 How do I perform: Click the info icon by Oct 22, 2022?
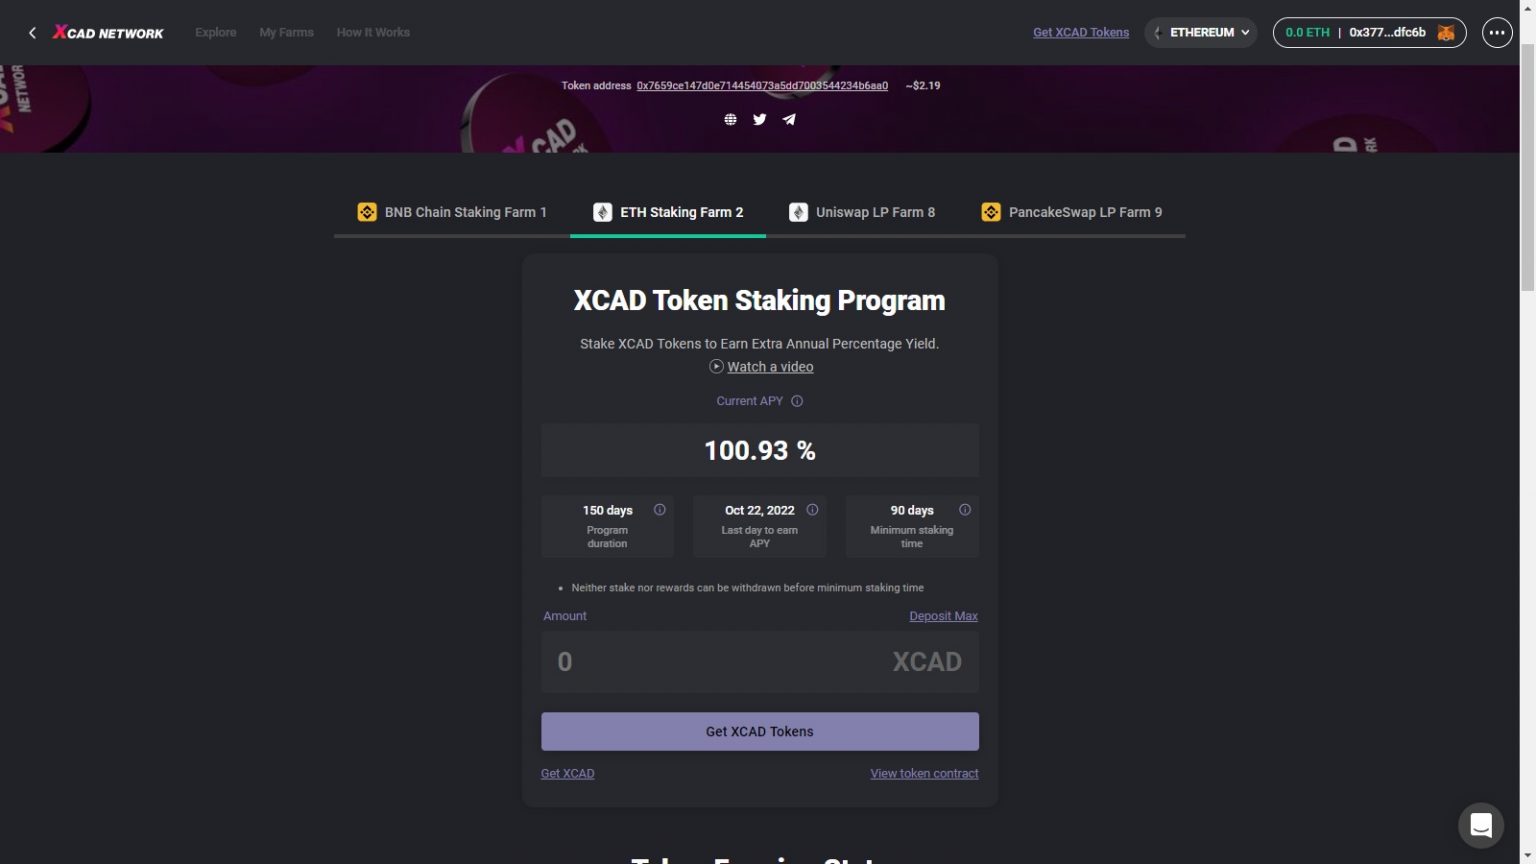pyautogui.click(x=813, y=509)
